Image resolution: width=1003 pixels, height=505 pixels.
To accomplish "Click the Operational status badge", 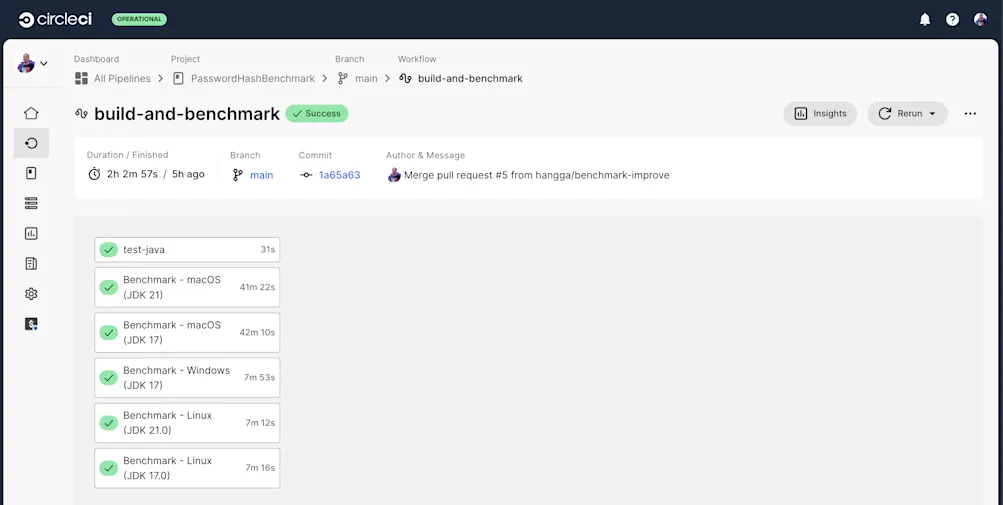I will 139,19.
